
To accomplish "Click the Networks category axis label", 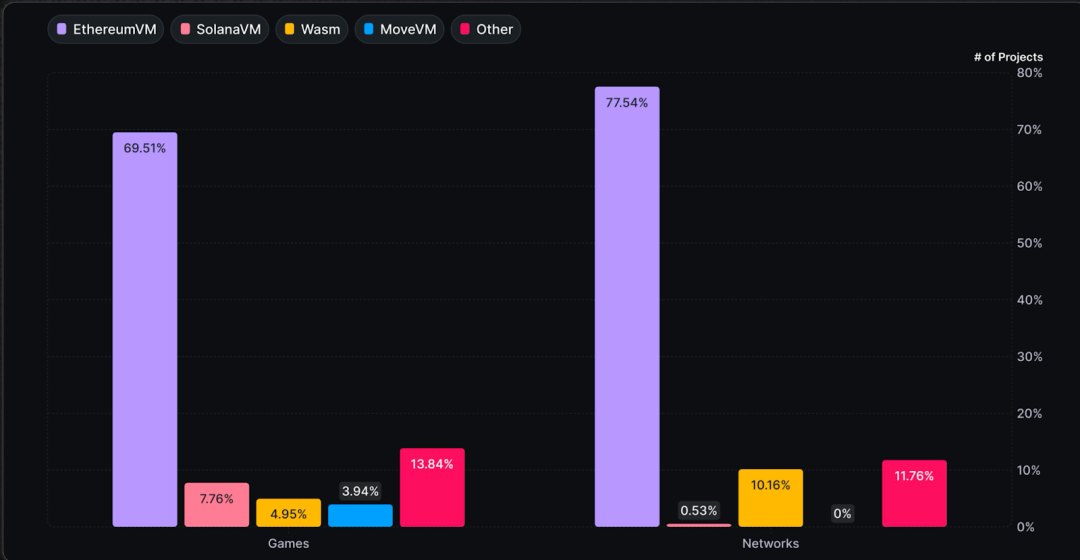I will coord(770,544).
